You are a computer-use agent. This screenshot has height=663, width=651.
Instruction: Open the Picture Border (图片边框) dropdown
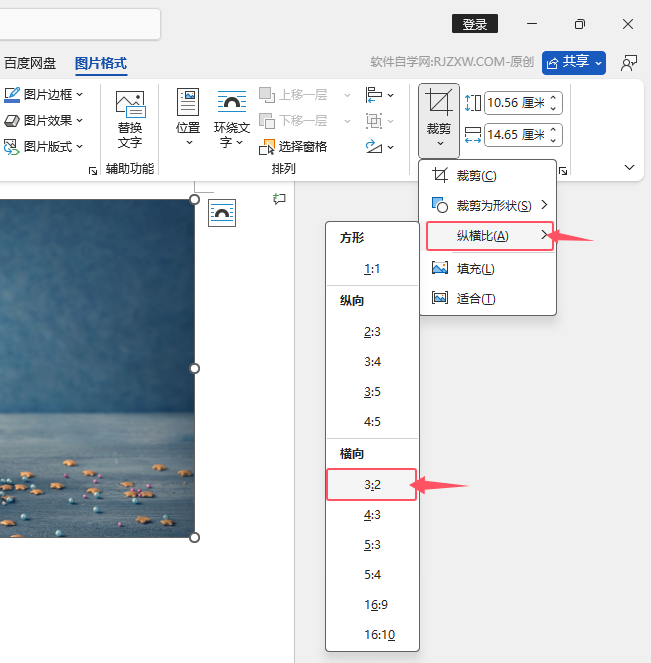[44, 94]
